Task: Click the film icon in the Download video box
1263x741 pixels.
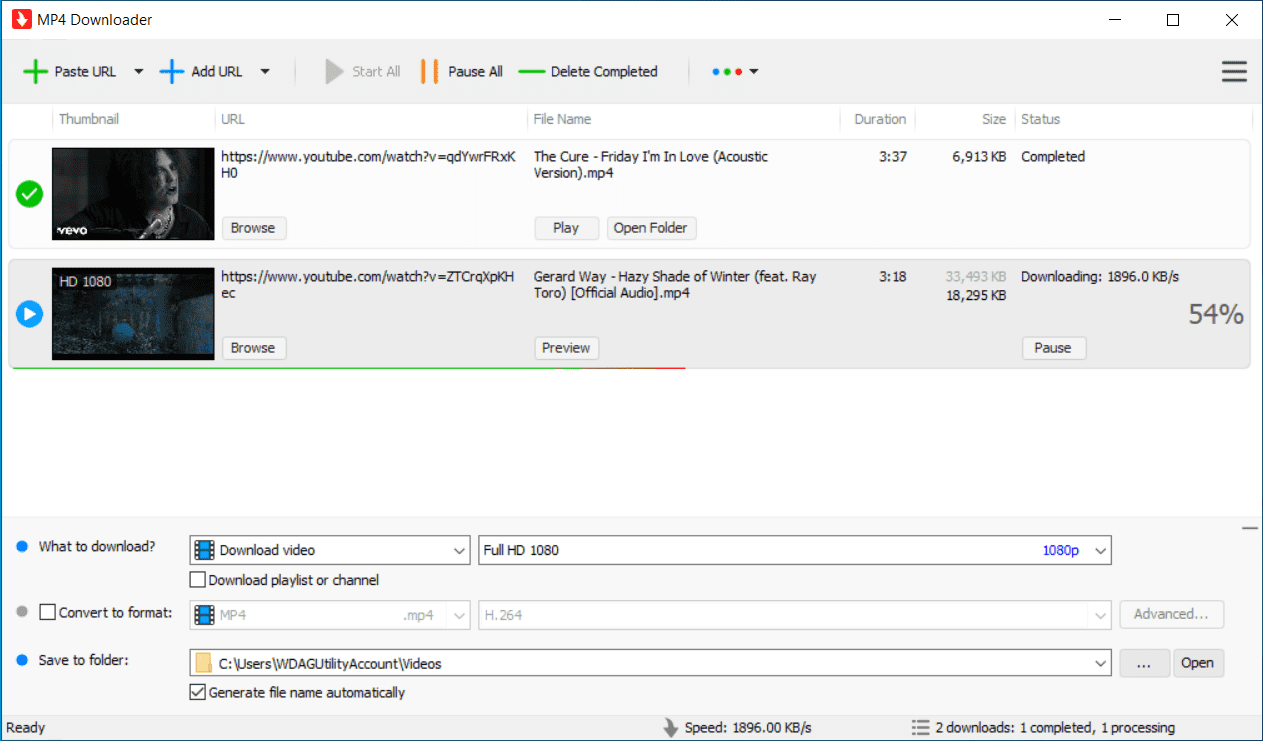Action: pos(204,550)
